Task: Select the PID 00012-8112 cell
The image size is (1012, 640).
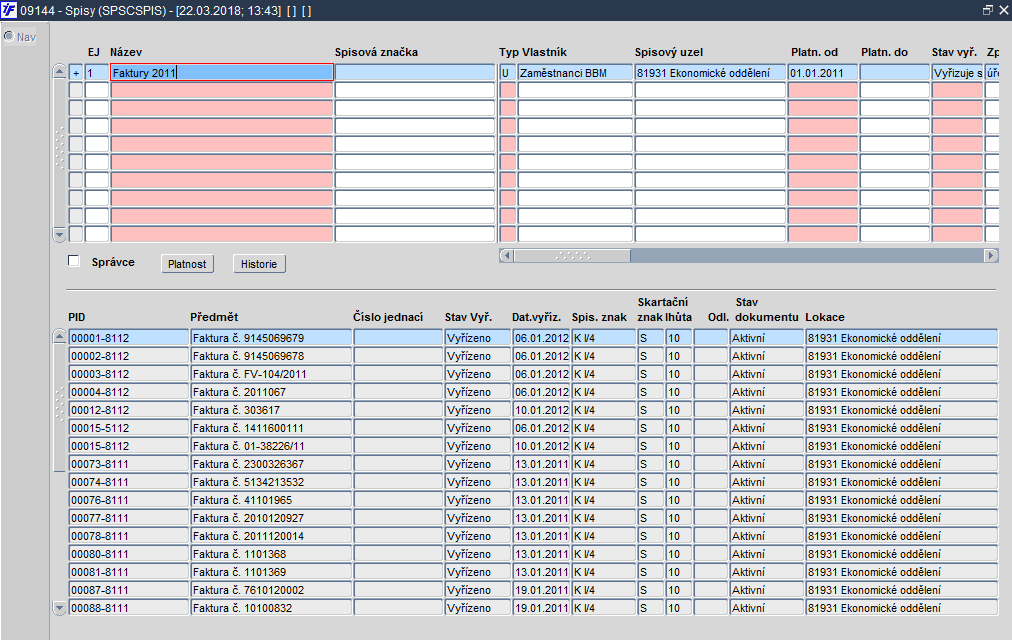Action: coord(129,410)
